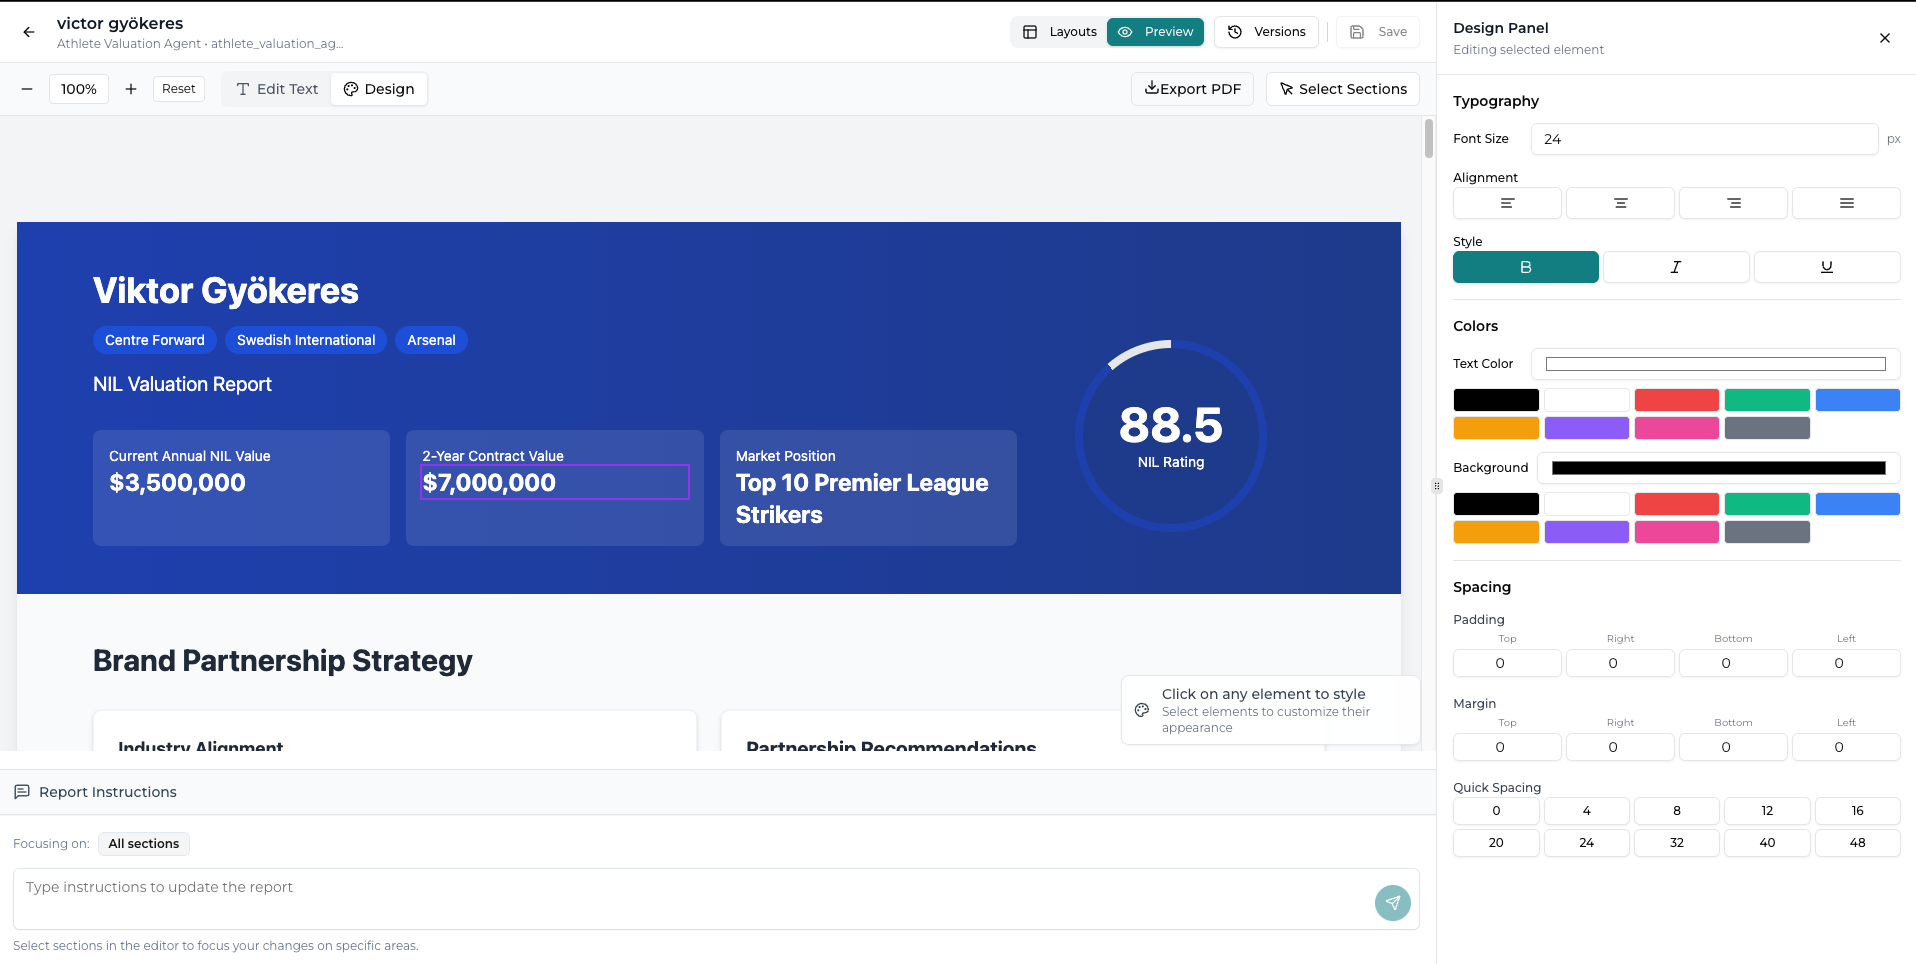The image size is (1916, 964).
Task: Align text right
Action: [x=1733, y=203]
